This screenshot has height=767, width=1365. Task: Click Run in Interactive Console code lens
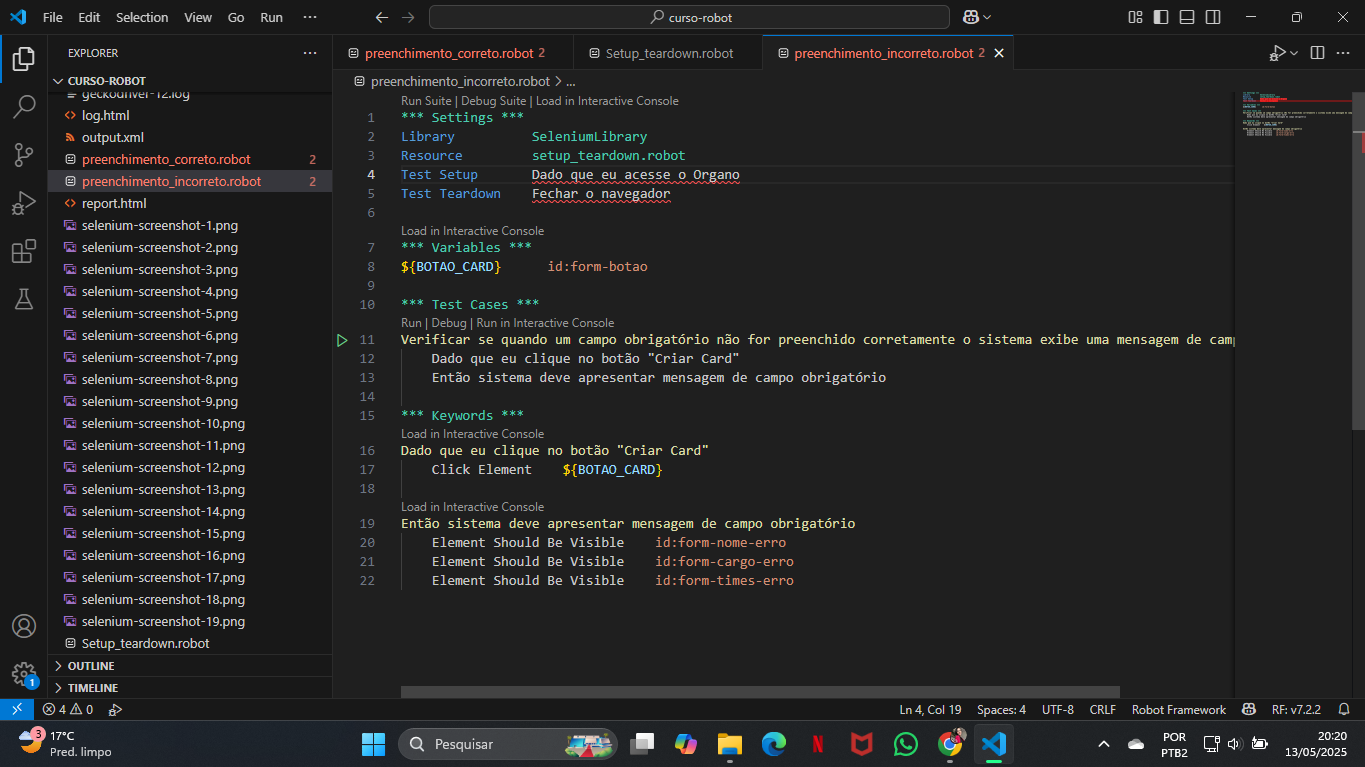545,323
